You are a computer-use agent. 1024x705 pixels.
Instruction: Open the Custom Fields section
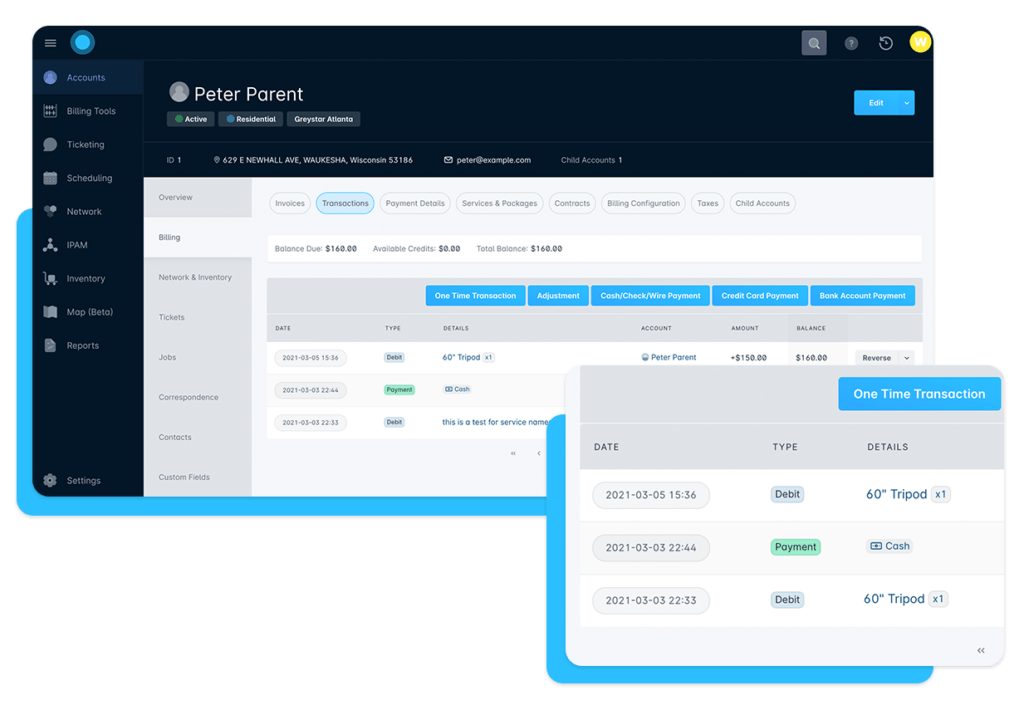(198, 477)
